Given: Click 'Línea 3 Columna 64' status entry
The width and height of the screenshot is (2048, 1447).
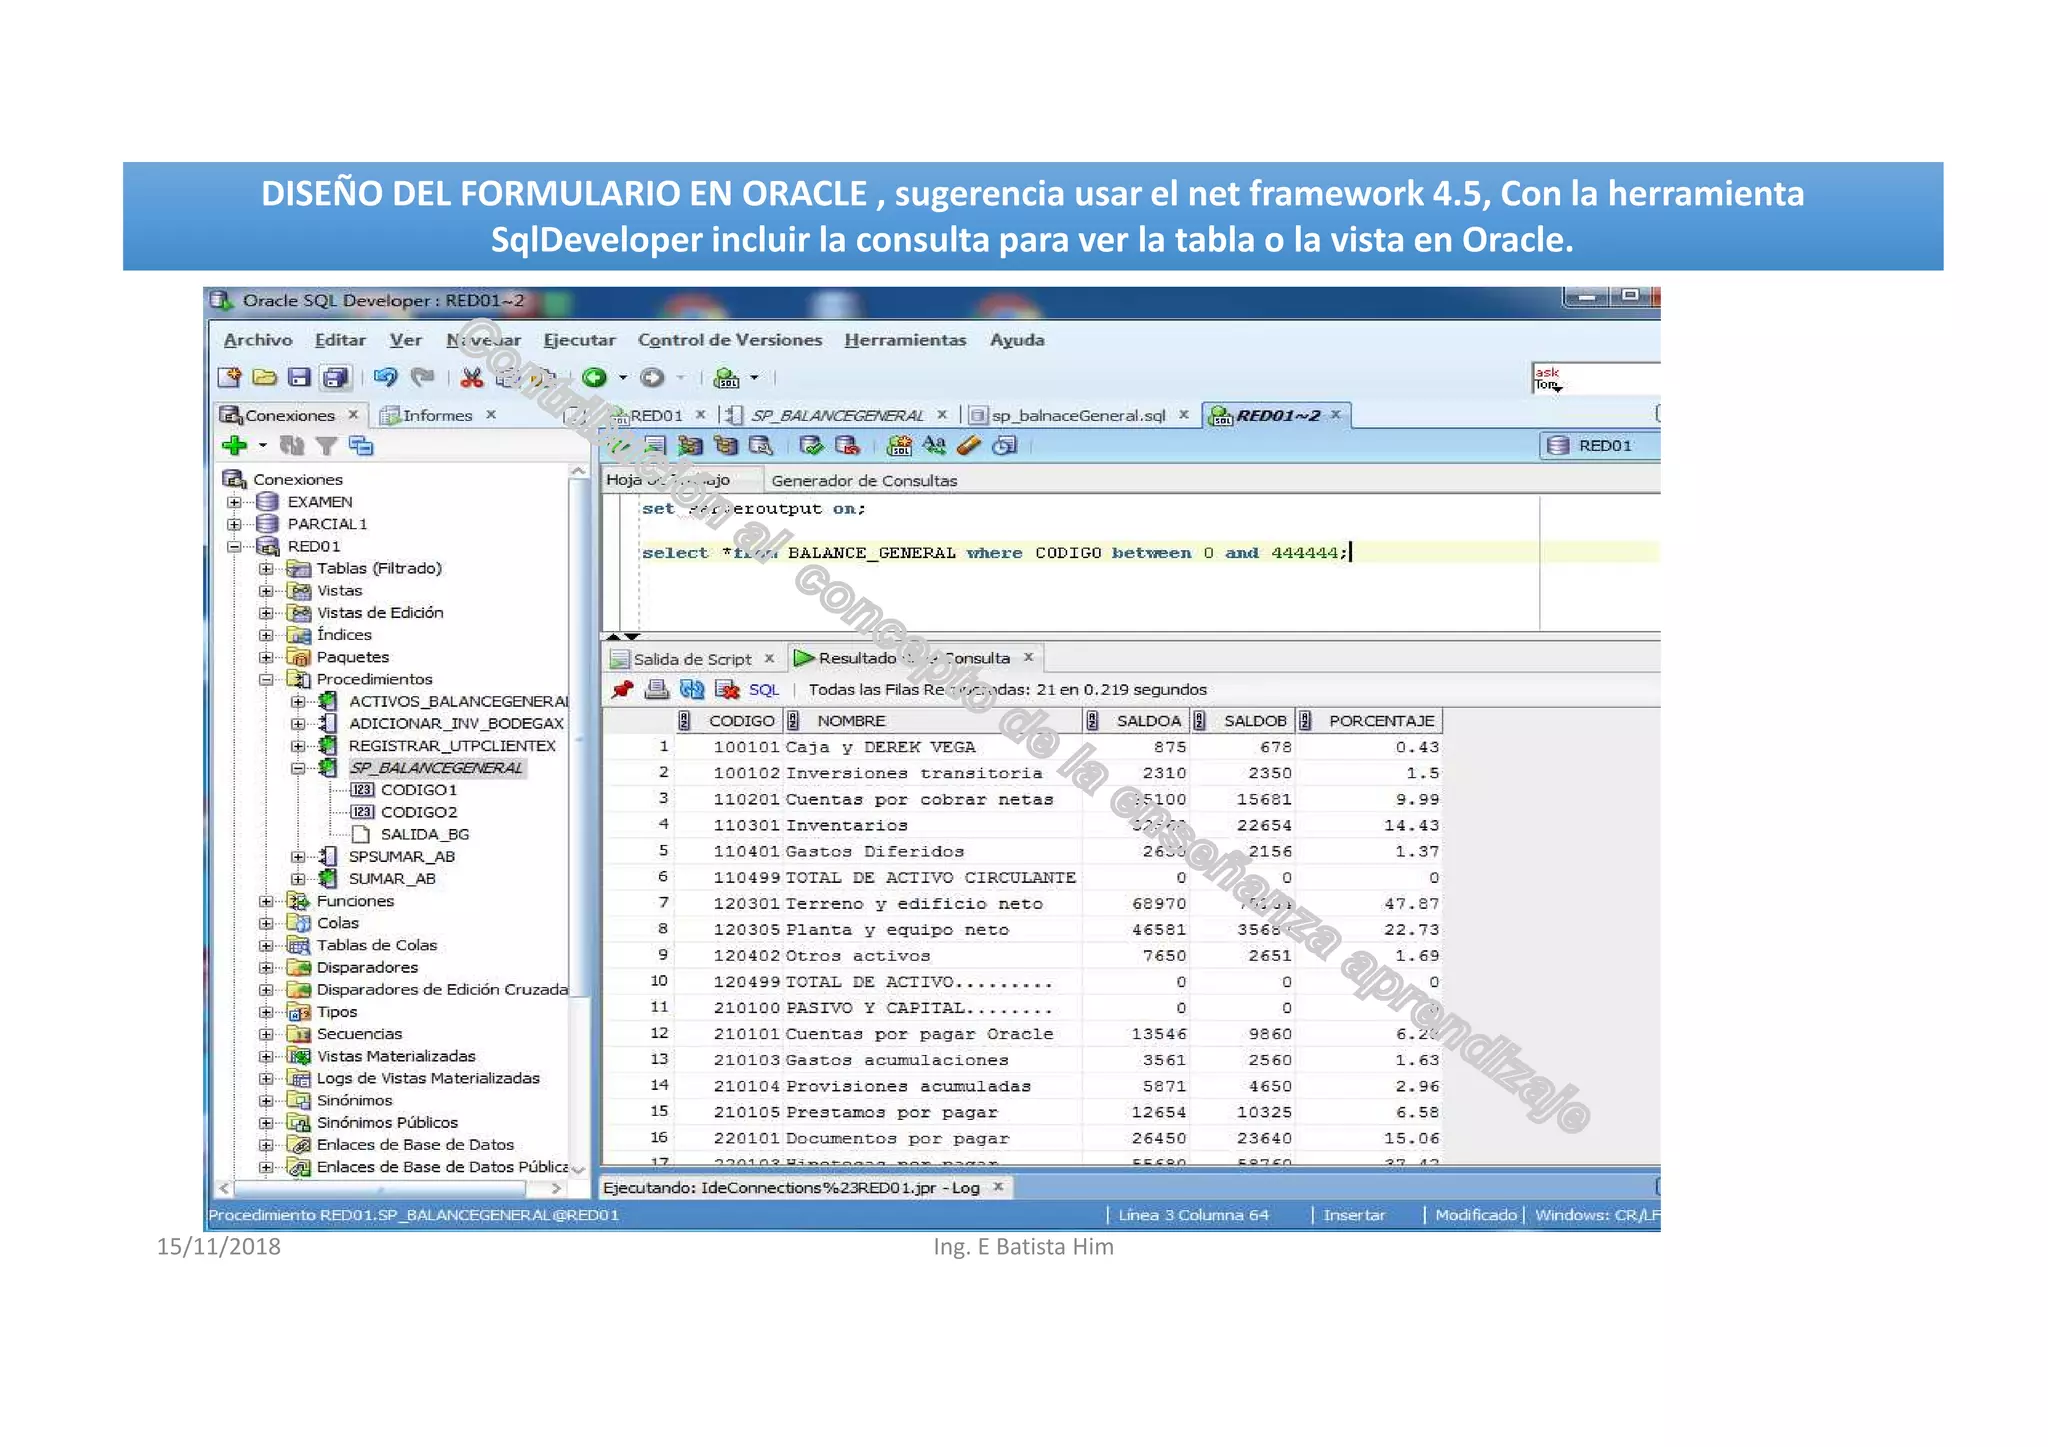Looking at the screenshot, I should pyautogui.click(x=1193, y=1215).
